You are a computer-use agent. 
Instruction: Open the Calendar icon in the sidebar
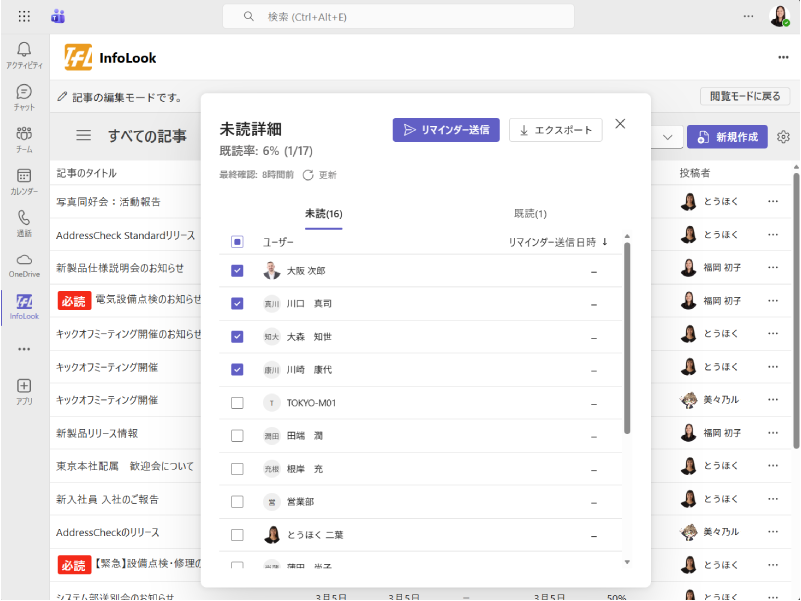point(24,180)
